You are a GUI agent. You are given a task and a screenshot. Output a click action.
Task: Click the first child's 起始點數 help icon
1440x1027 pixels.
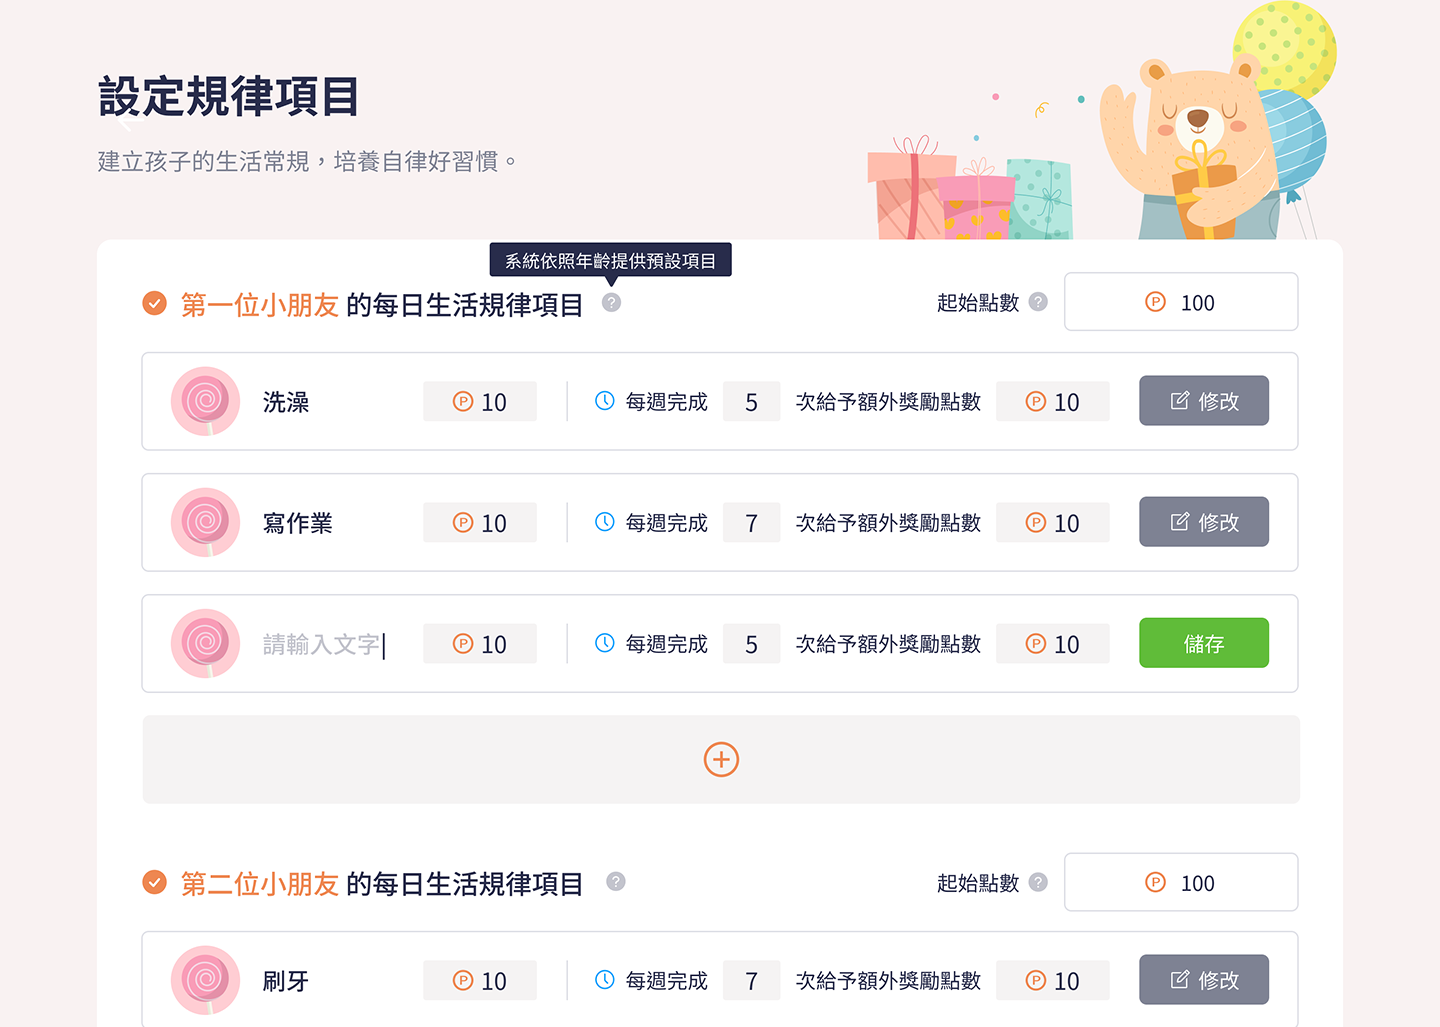tap(1038, 301)
